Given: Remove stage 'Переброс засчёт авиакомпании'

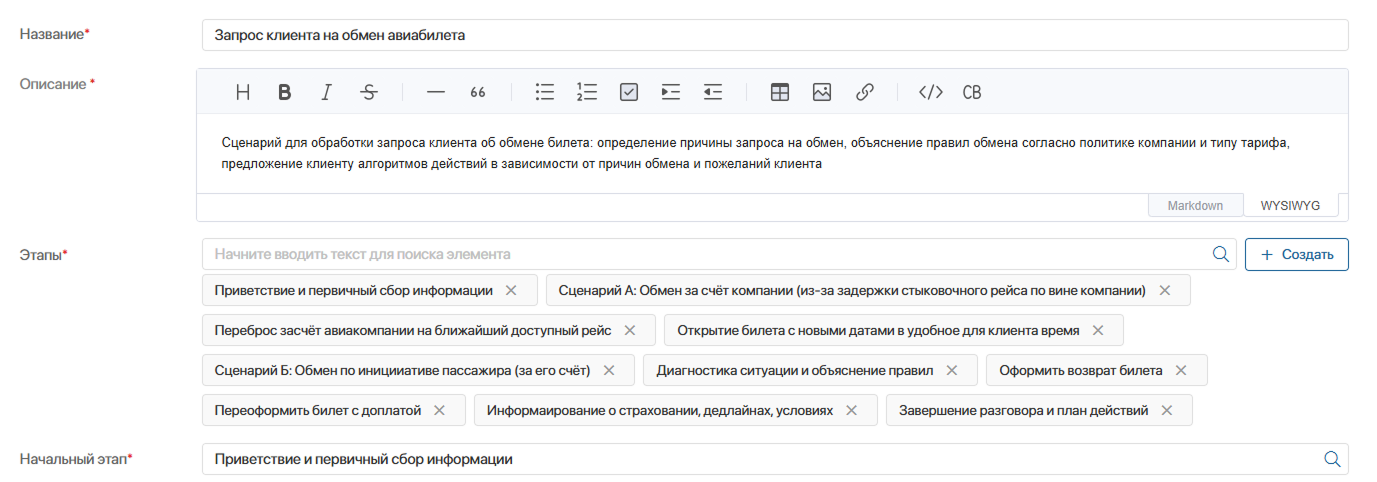Looking at the screenshot, I should [630, 330].
